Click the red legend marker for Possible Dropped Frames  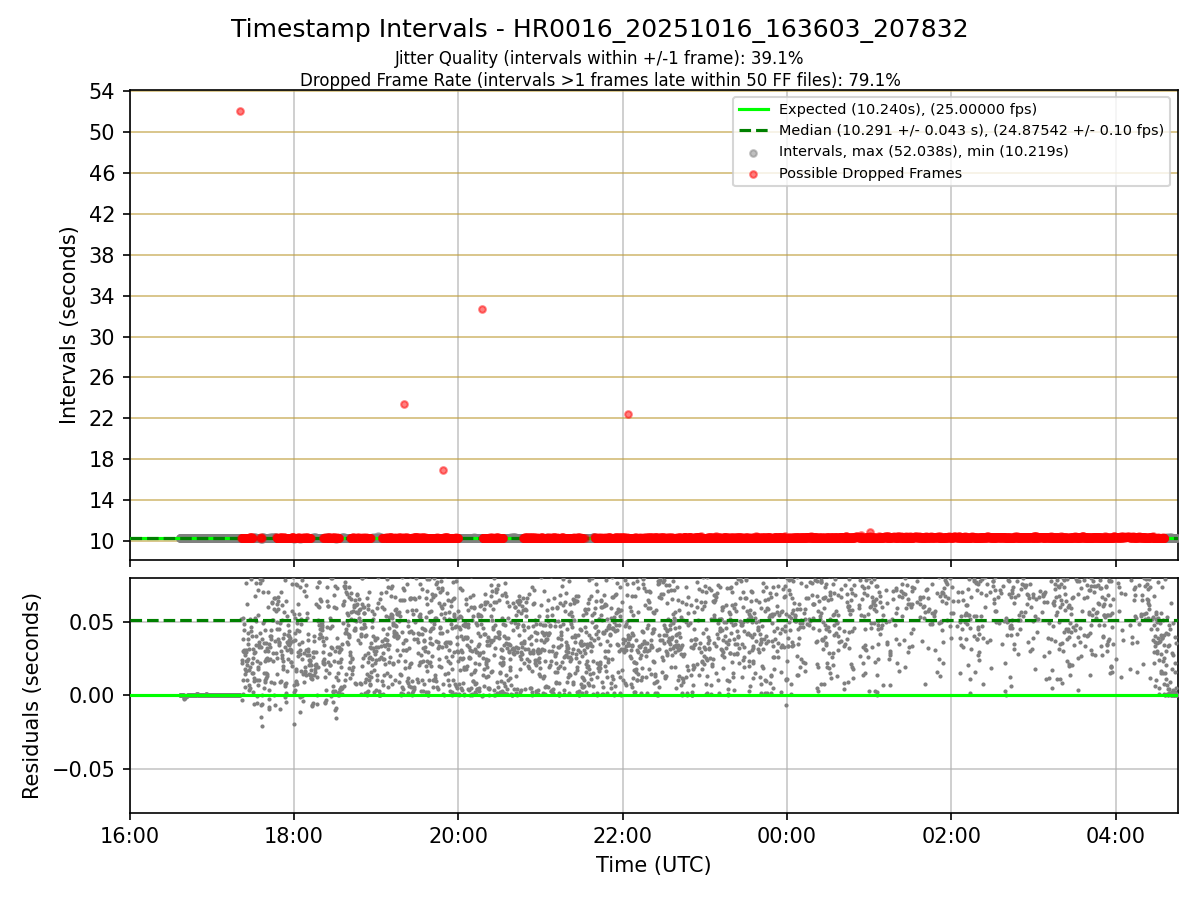point(754,173)
